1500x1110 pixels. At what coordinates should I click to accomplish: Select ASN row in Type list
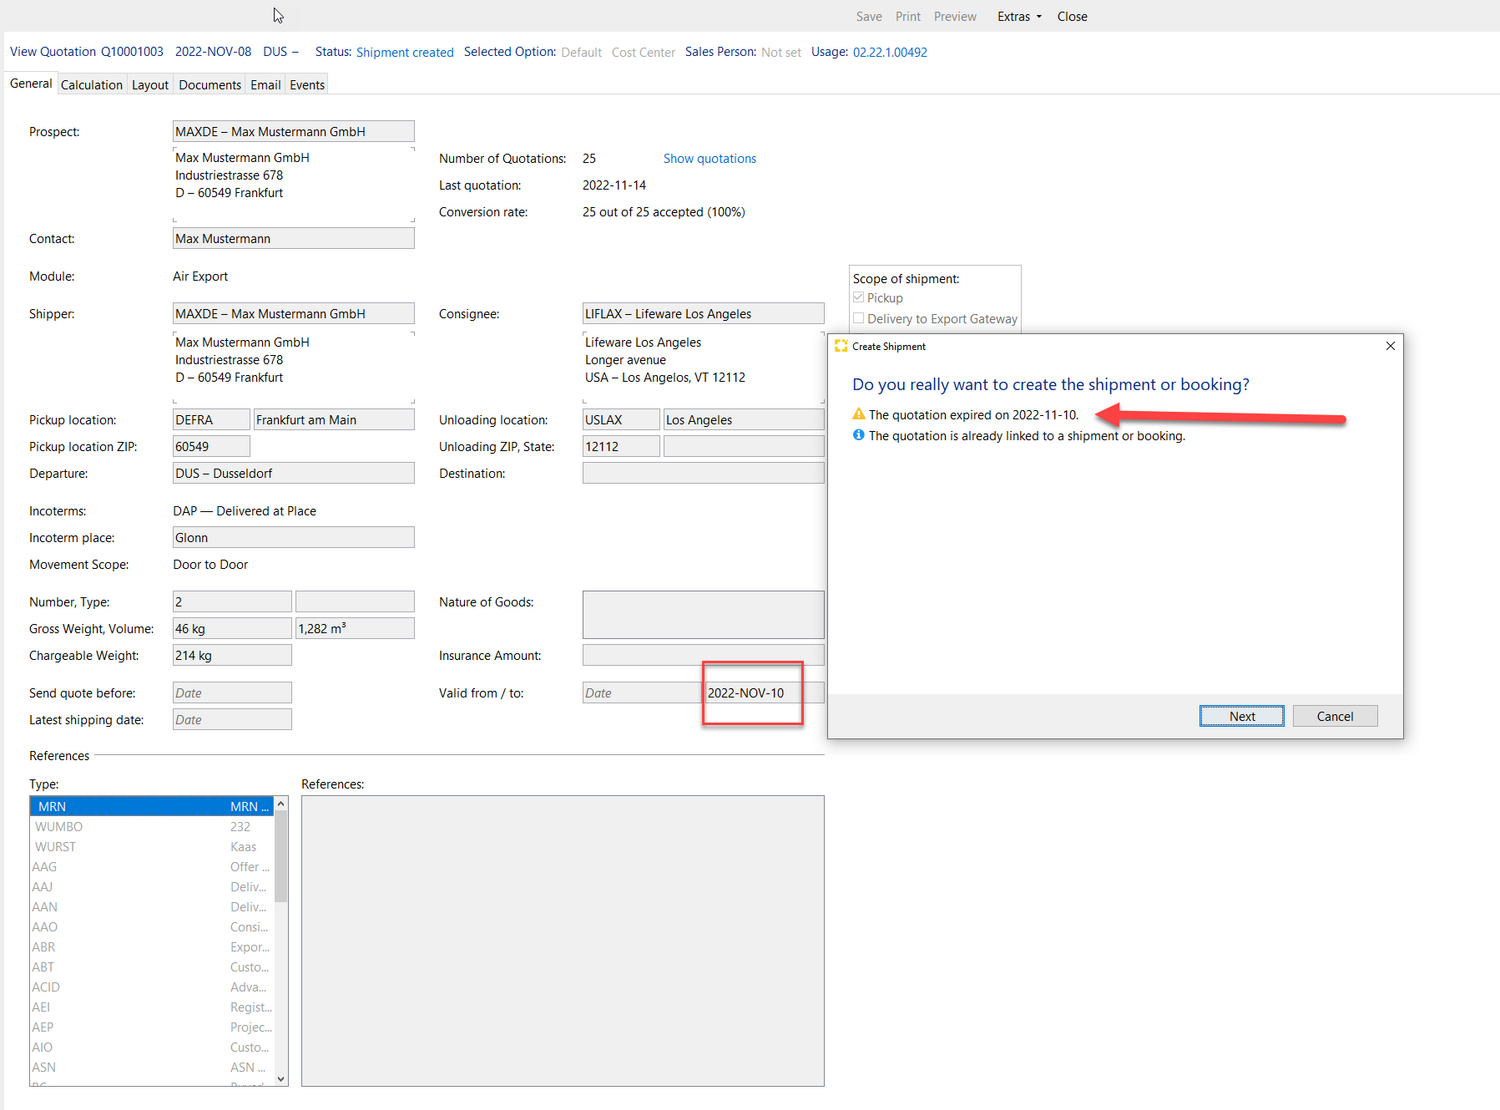click(152, 1066)
